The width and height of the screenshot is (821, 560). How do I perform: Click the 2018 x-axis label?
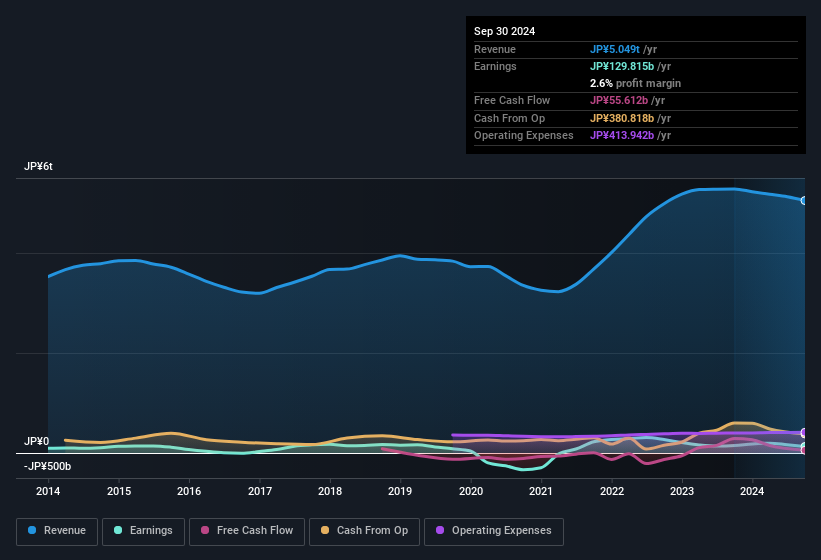(330, 491)
